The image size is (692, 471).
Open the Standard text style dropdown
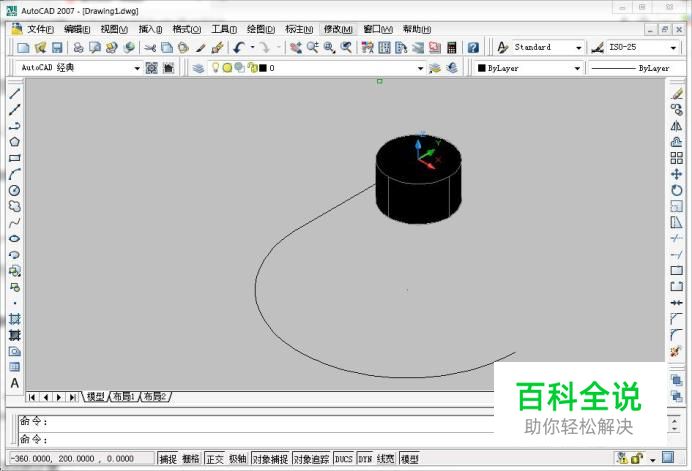point(578,47)
